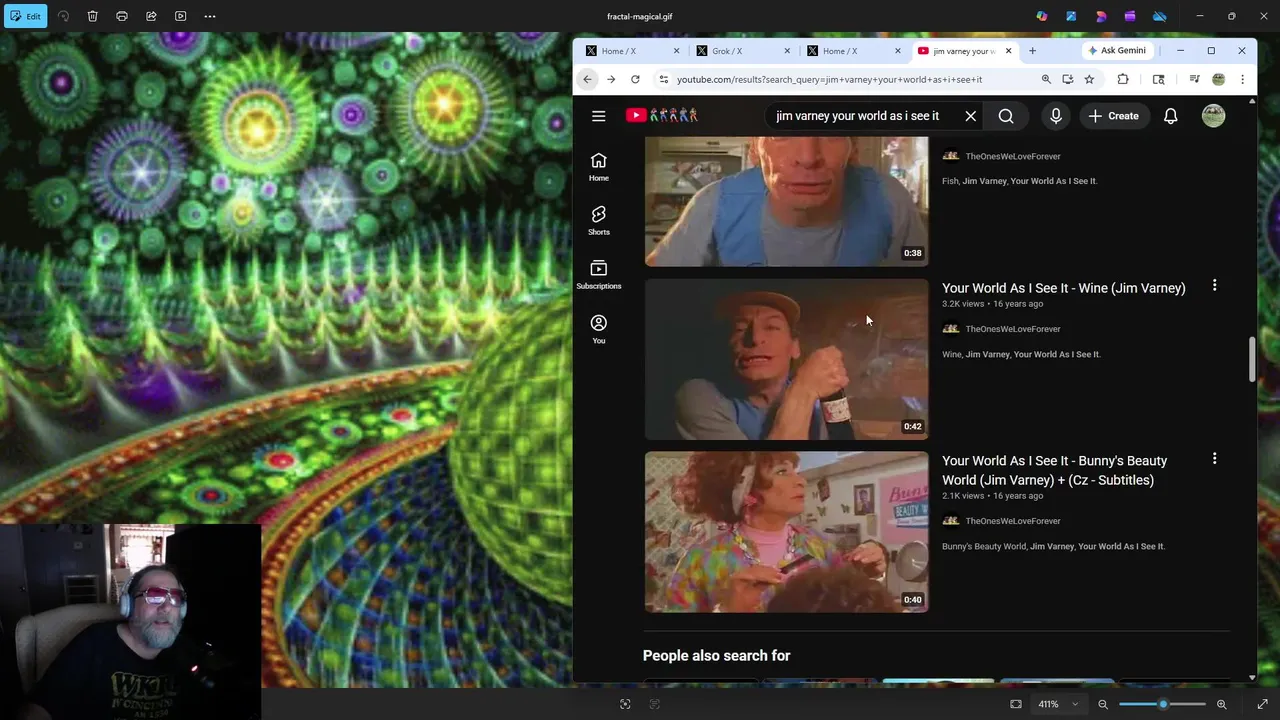Open the You section in YouTube sidebar
This screenshot has height=720, width=1280.
click(598, 329)
